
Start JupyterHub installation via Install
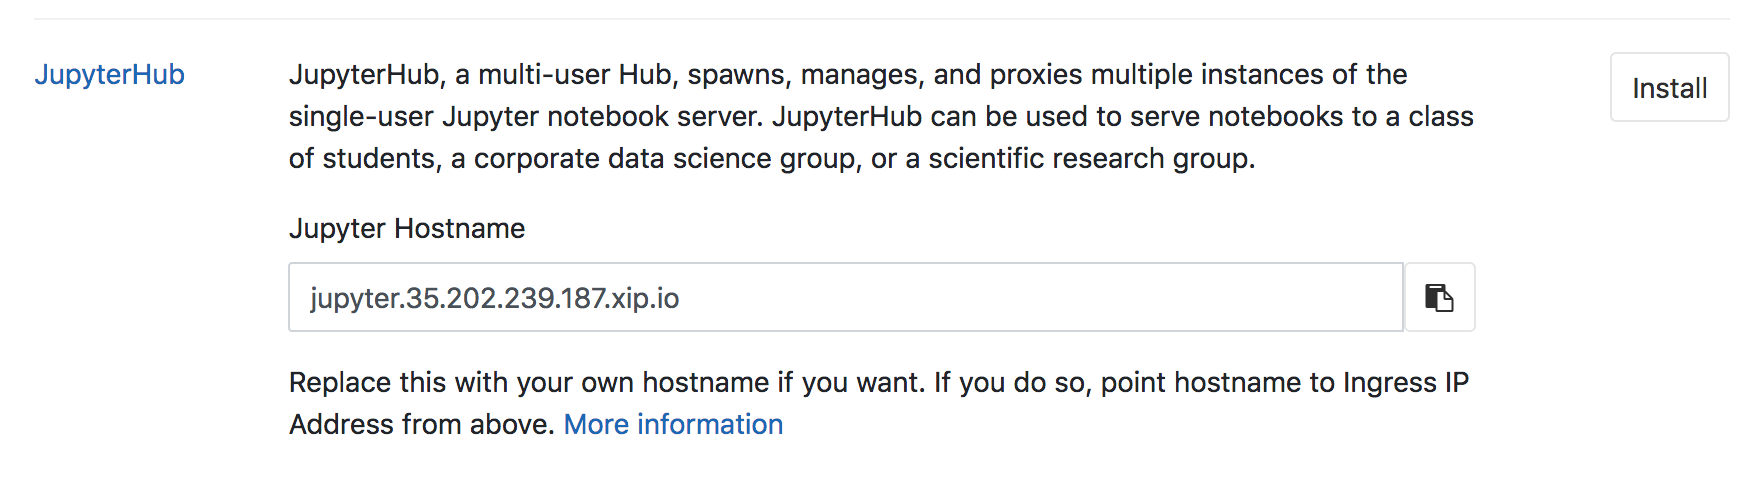1669,88
